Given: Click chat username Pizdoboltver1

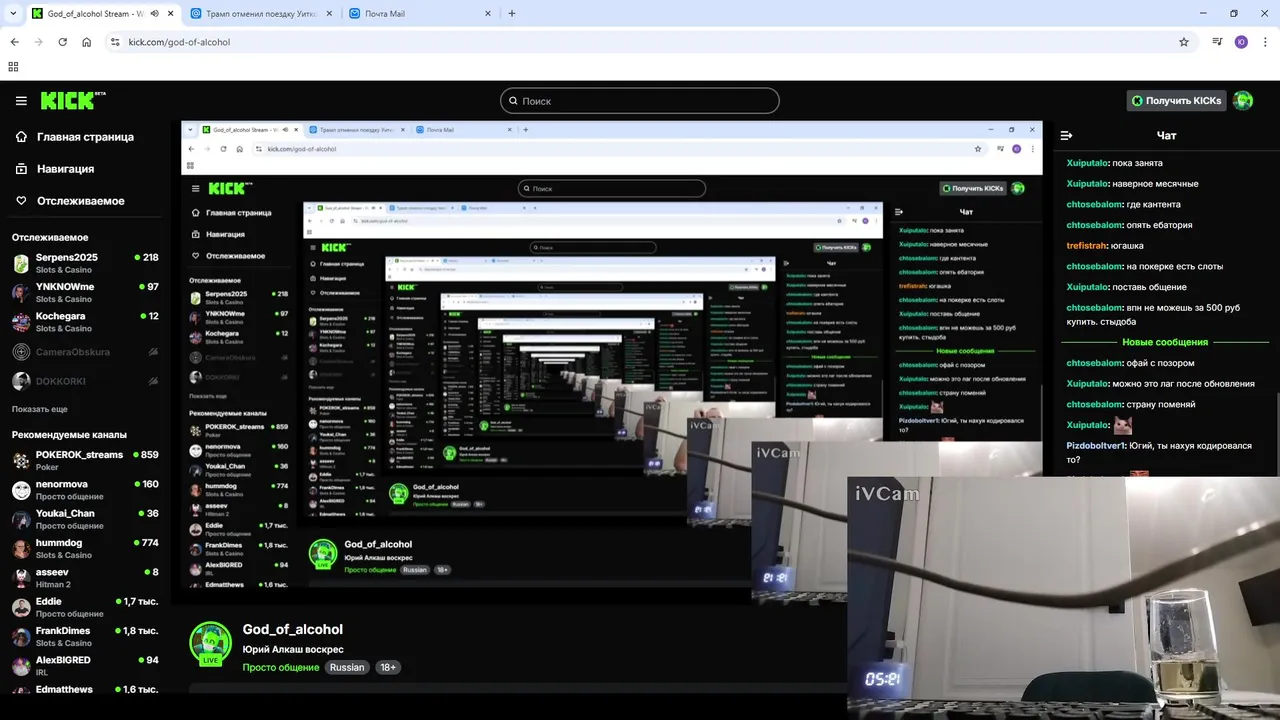Looking at the screenshot, I should pos(1096,446).
